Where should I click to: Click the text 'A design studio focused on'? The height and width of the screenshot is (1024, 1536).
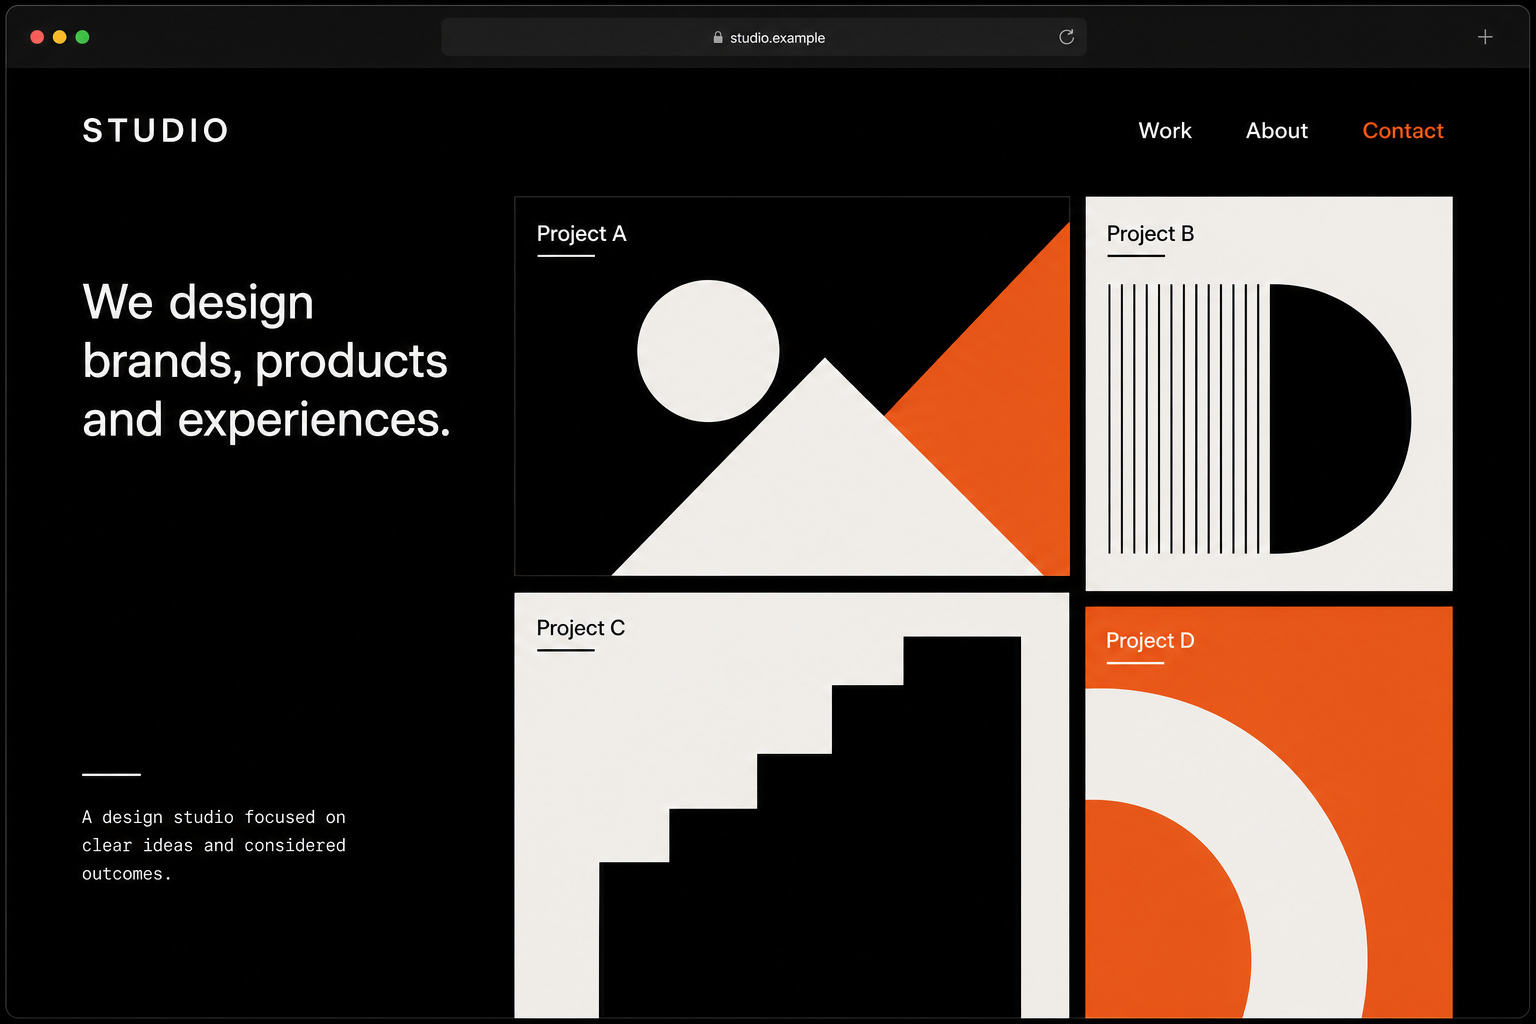pyautogui.click(x=214, y=817)
